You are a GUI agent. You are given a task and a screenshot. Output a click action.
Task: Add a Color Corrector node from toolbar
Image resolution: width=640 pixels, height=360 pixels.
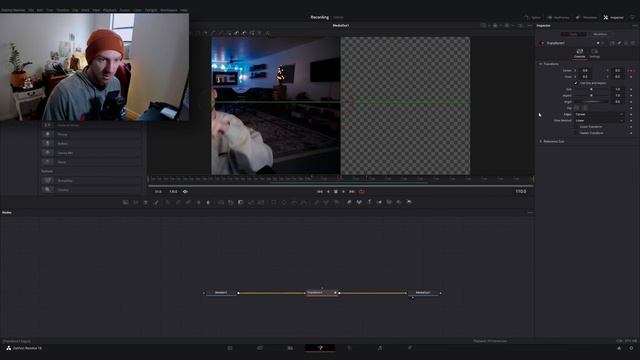click(167, 202)
